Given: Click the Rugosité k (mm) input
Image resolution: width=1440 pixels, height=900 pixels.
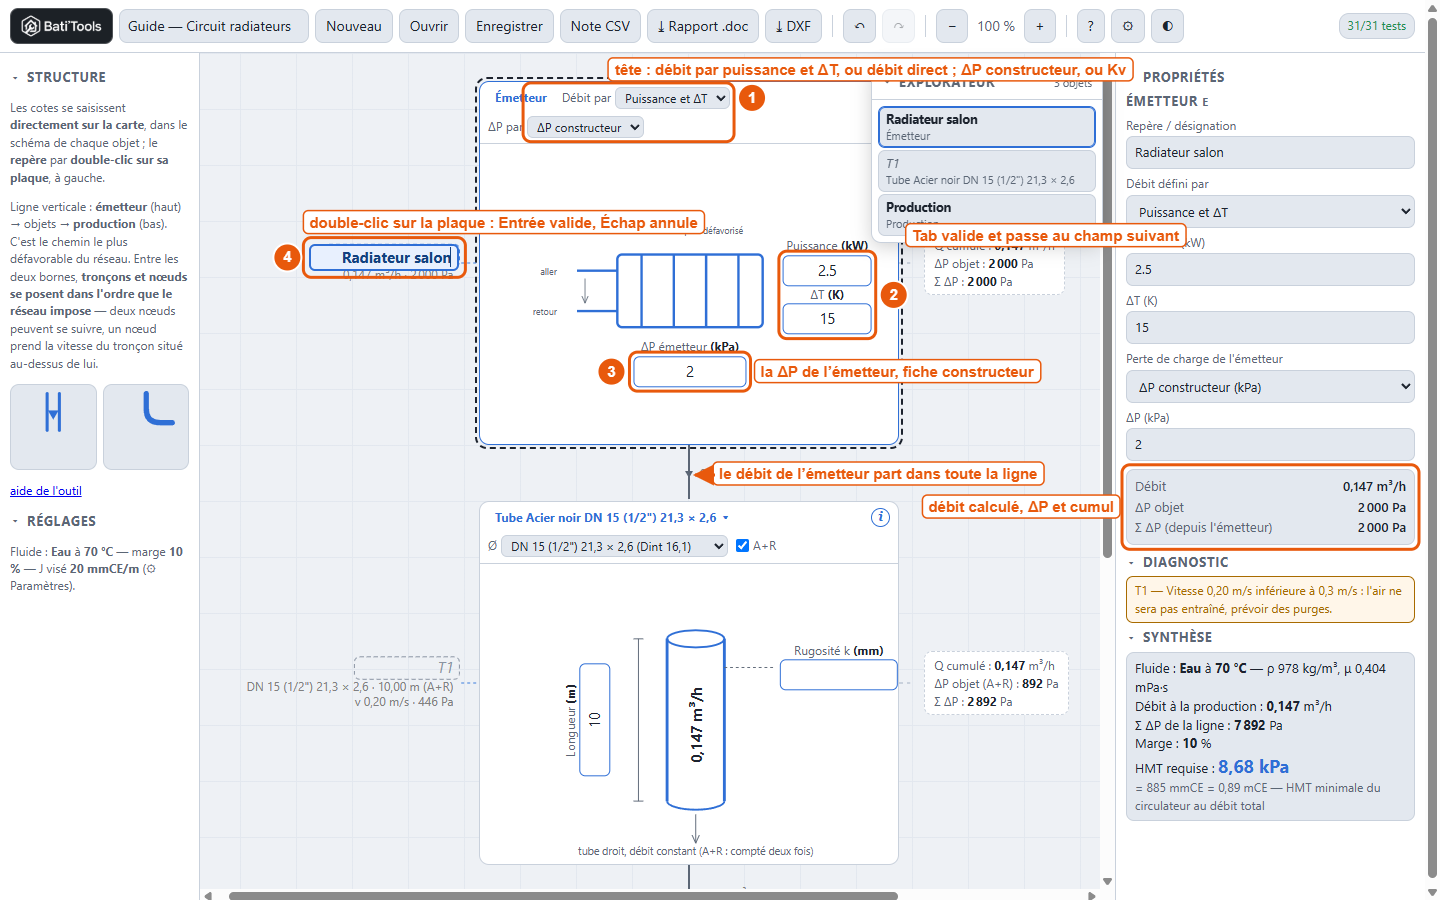Looking at the screenshot, I should (838, 675).
